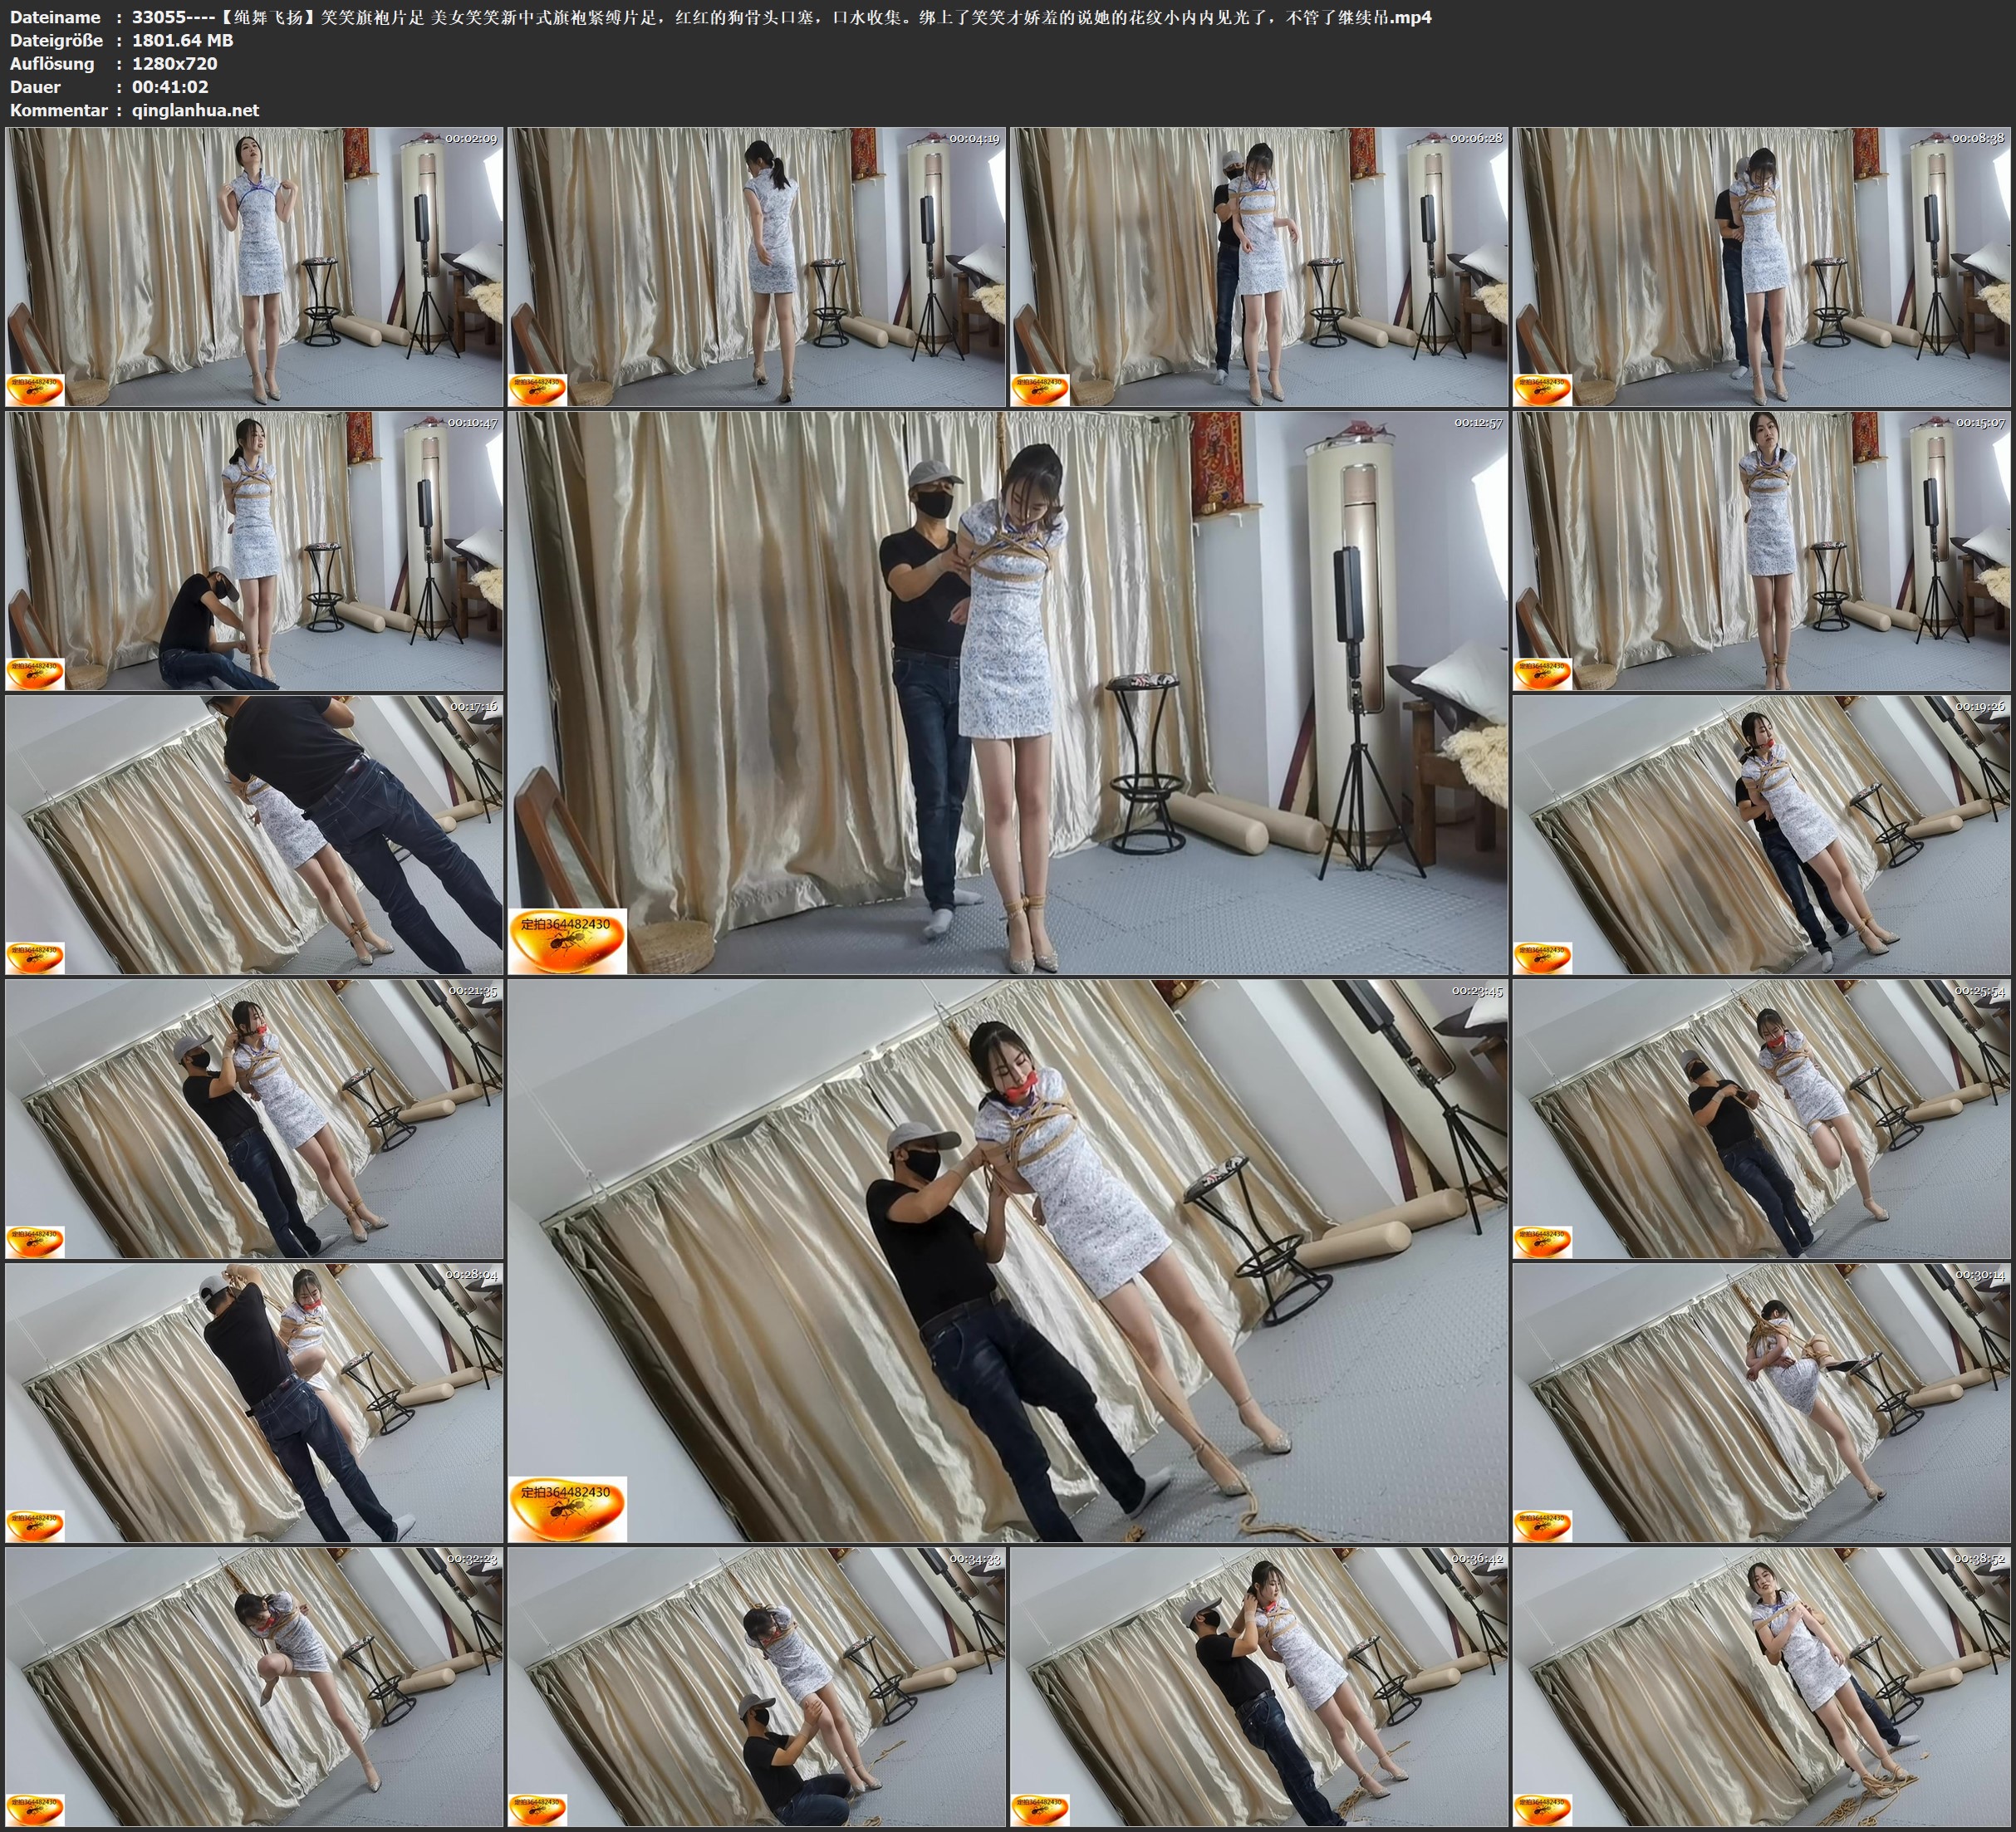Click the amber watermark logo in 00:12:57 thumbnail
The image size is (2016, 1832).
tap(567, 940)
